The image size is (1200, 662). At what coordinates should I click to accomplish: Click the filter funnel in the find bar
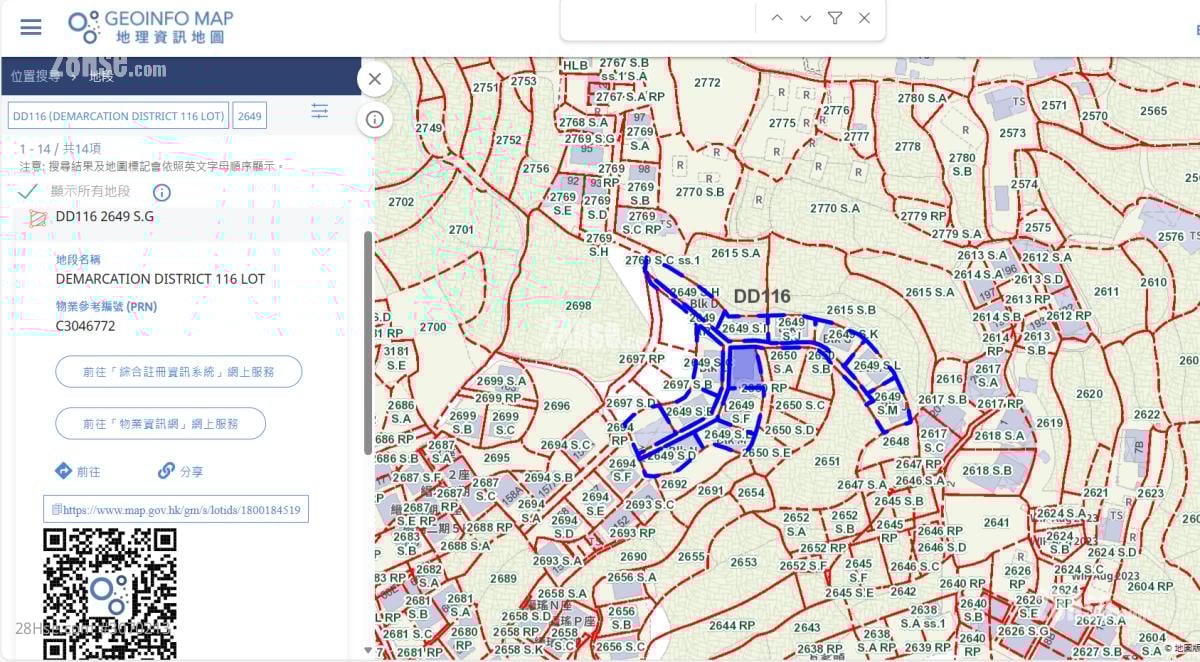835,18
